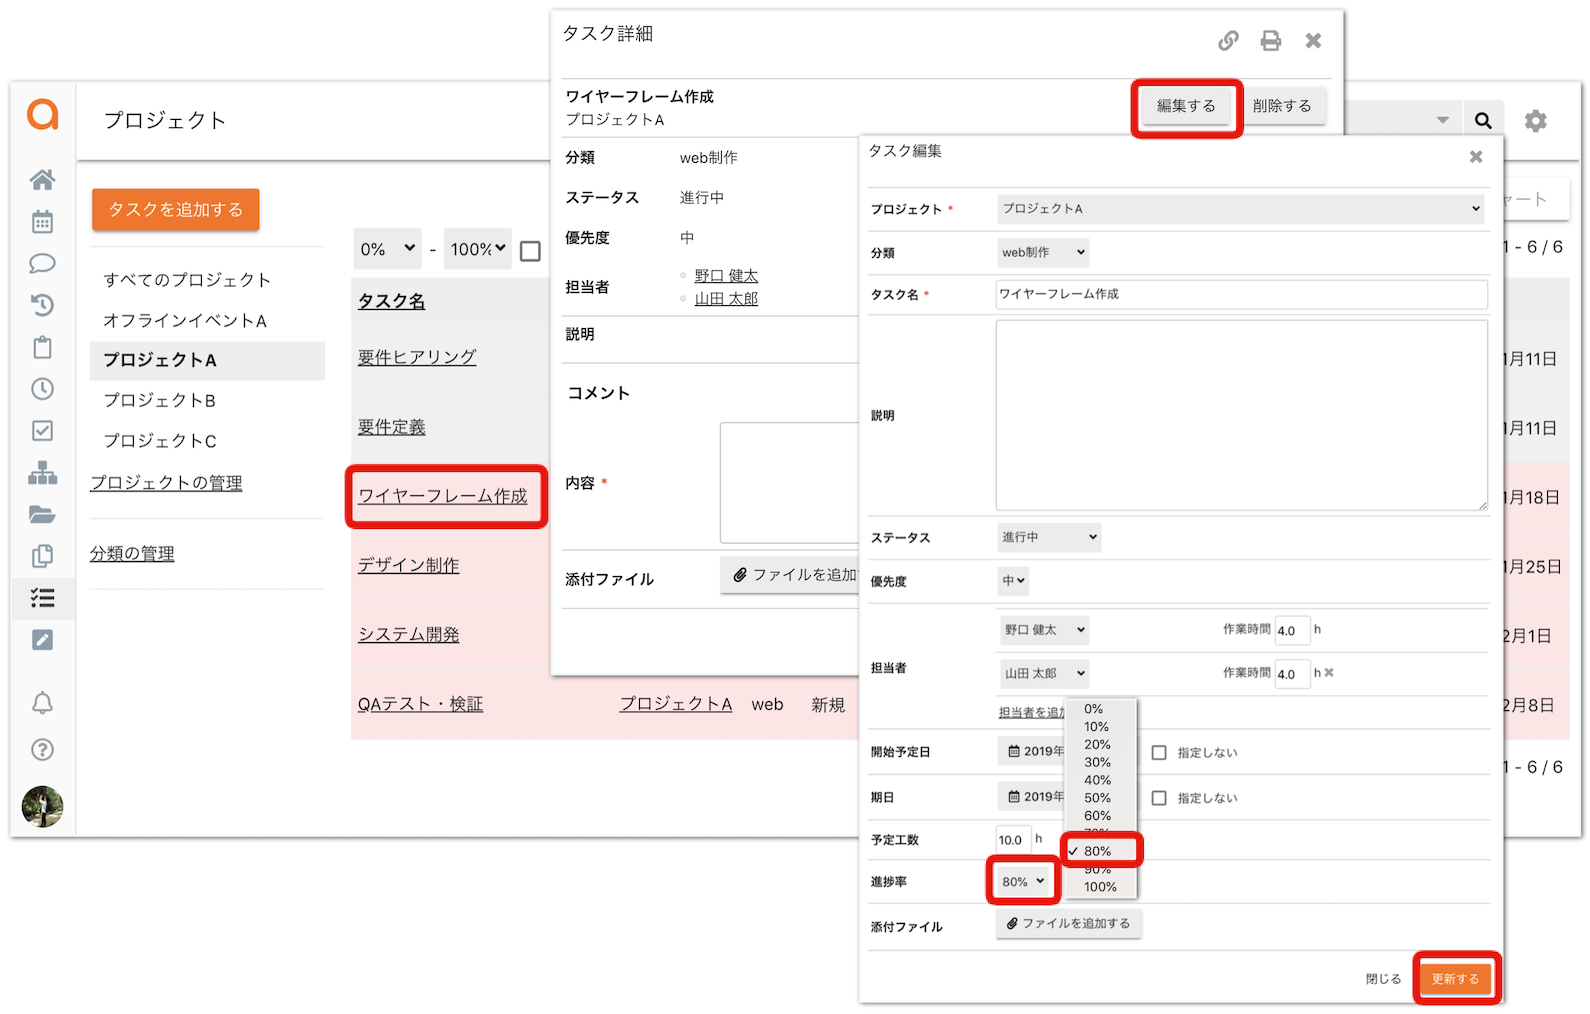Click the タスク名 input field
Screen dimensions: 1590x1014
coord(1241,294)
